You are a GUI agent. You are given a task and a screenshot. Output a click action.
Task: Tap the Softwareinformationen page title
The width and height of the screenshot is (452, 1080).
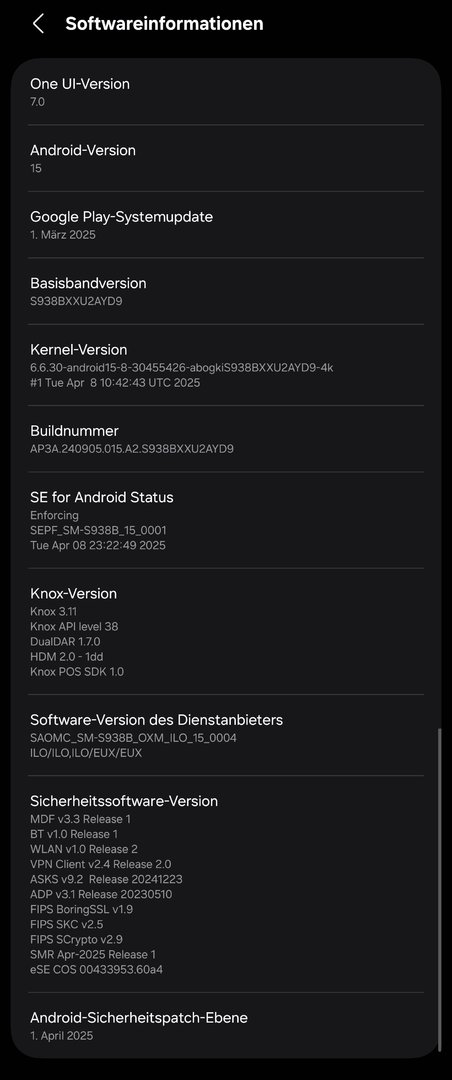tap(164, 23)
